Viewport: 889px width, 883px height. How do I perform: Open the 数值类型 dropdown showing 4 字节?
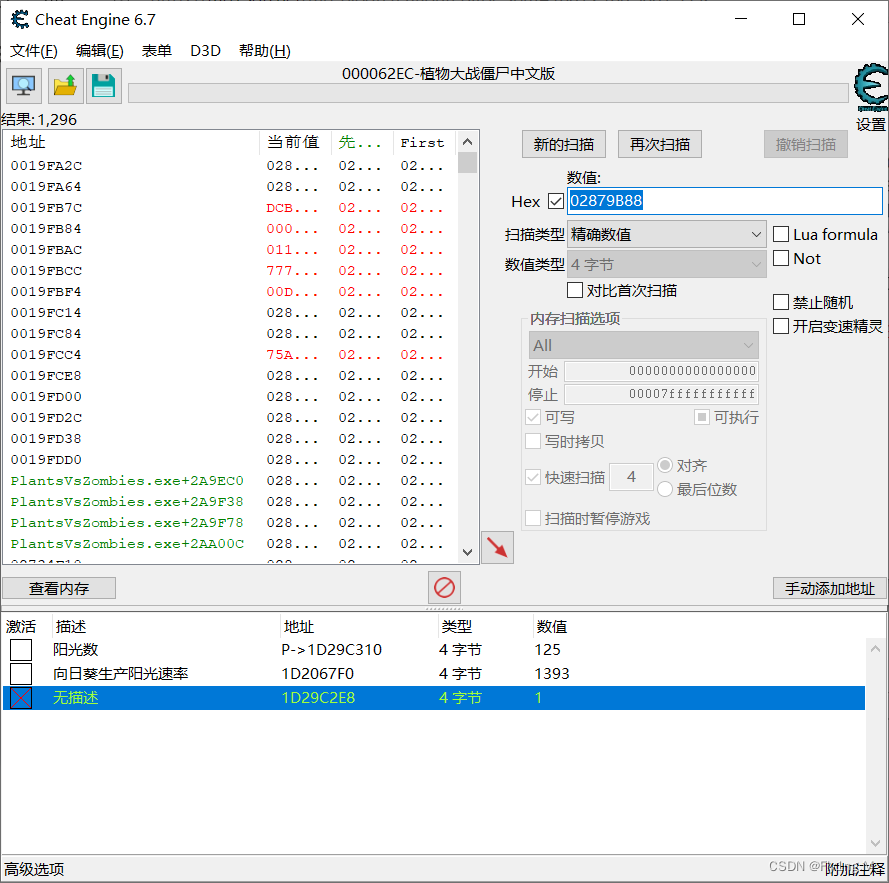(x=667, y=264)
